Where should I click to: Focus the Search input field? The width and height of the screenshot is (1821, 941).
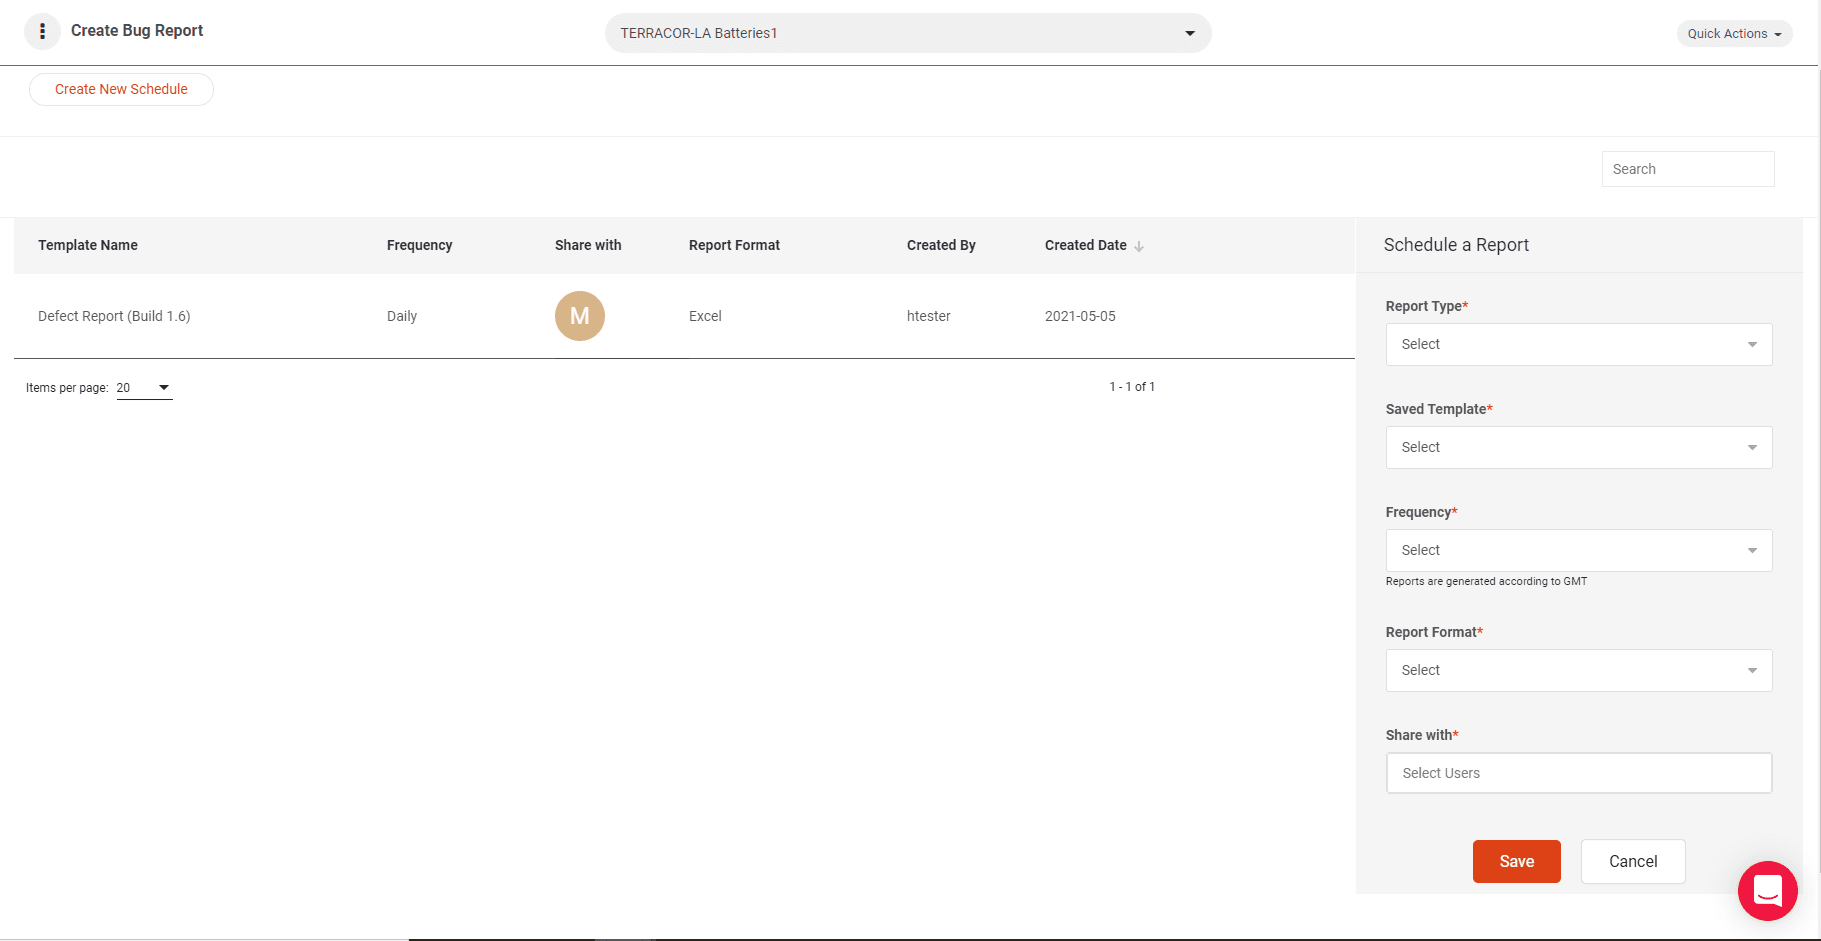1688,169
